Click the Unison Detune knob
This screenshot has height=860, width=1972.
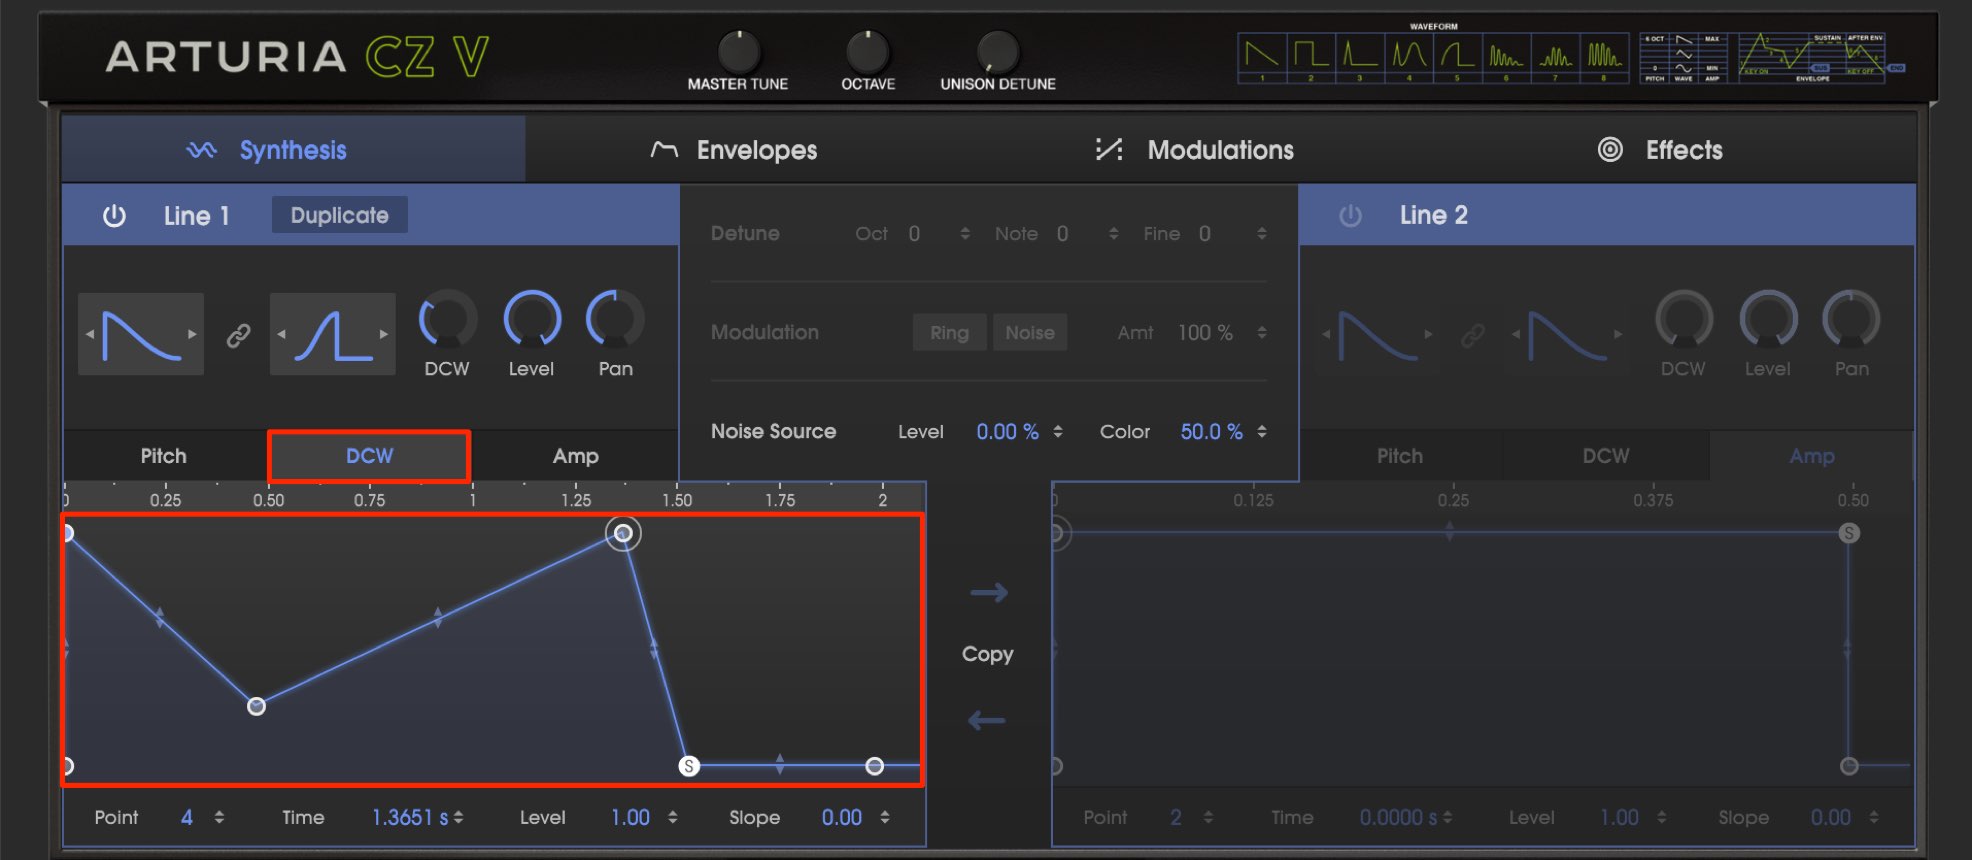pyautogui.click(x=997, y=51)
